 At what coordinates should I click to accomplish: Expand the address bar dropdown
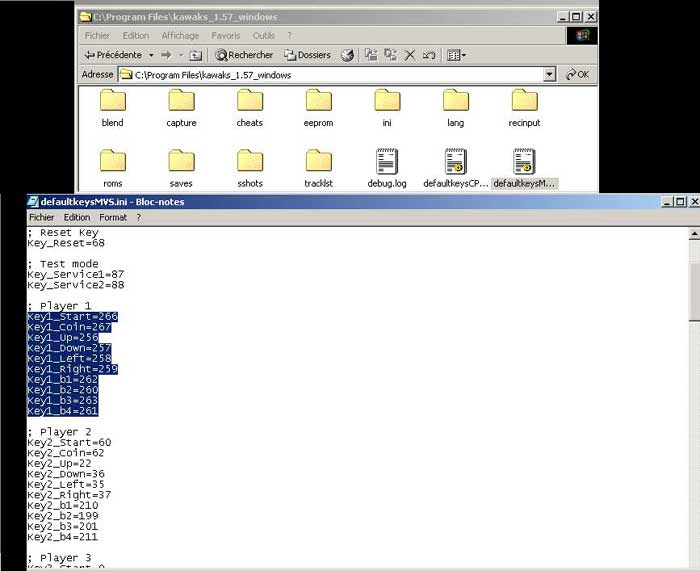(x=549, y=74)
